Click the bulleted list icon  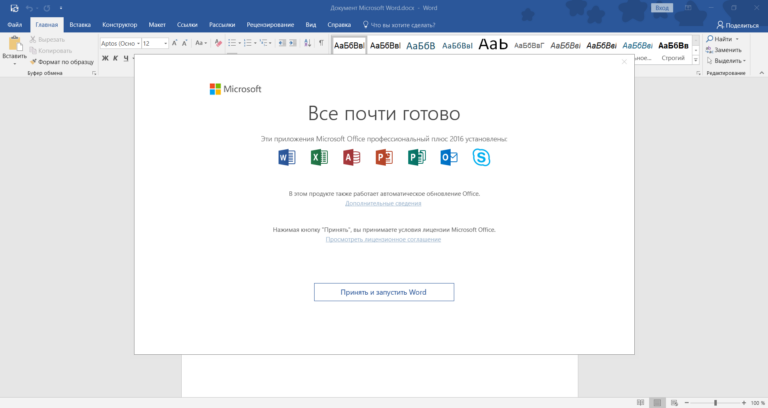pos(234,43)
